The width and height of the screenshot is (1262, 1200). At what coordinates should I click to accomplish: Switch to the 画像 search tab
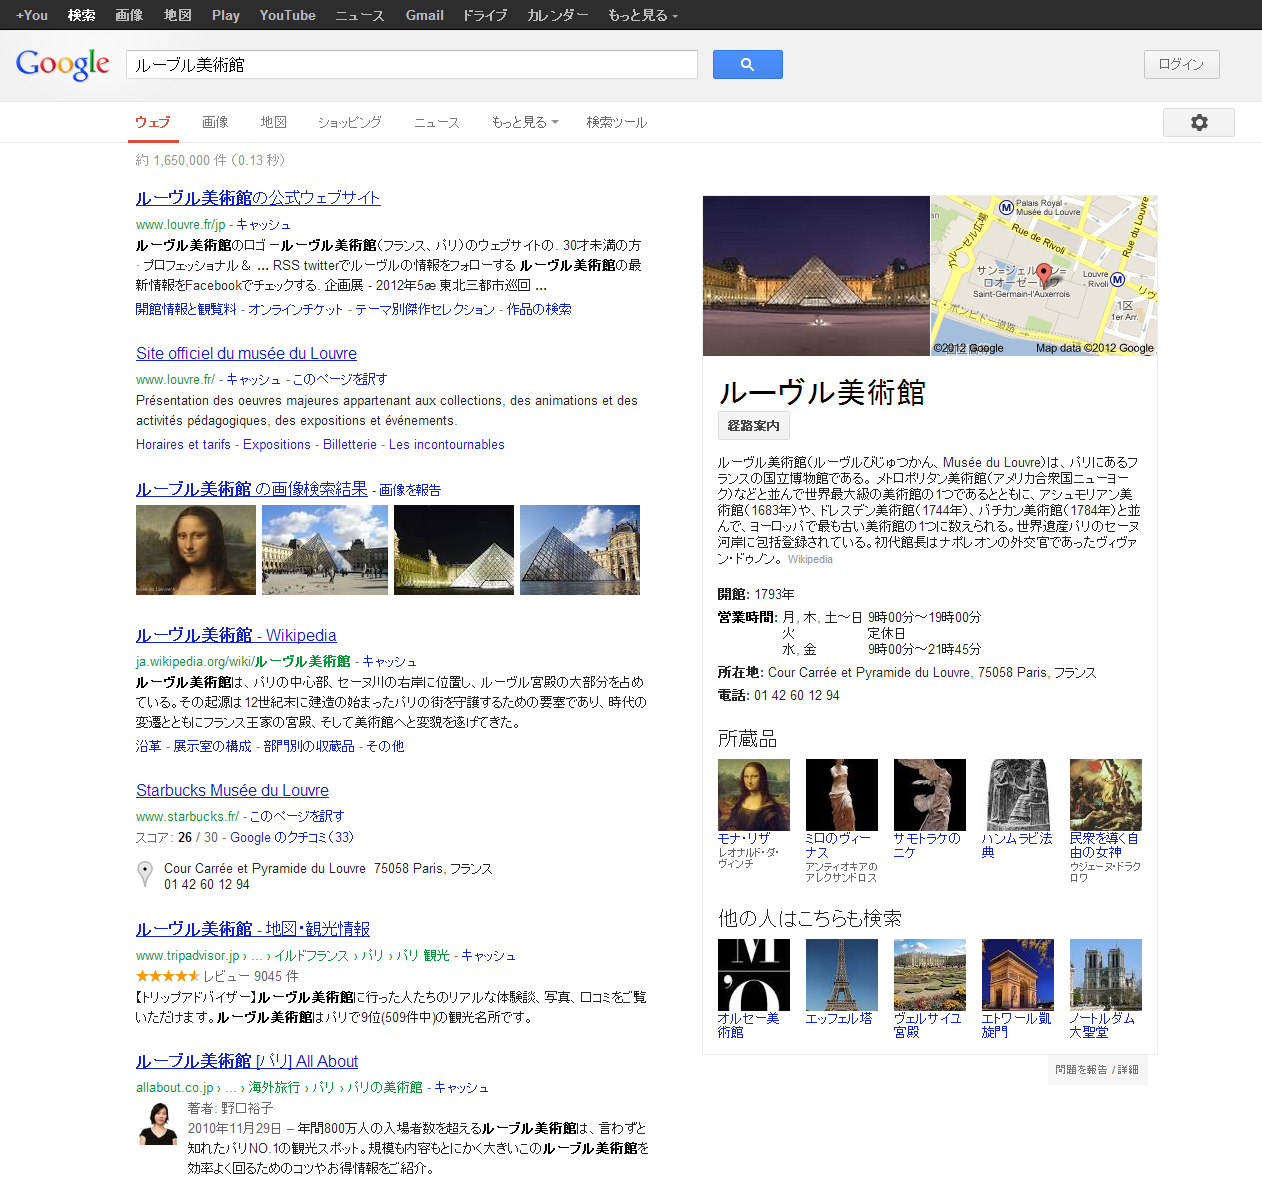coord(215,122)
